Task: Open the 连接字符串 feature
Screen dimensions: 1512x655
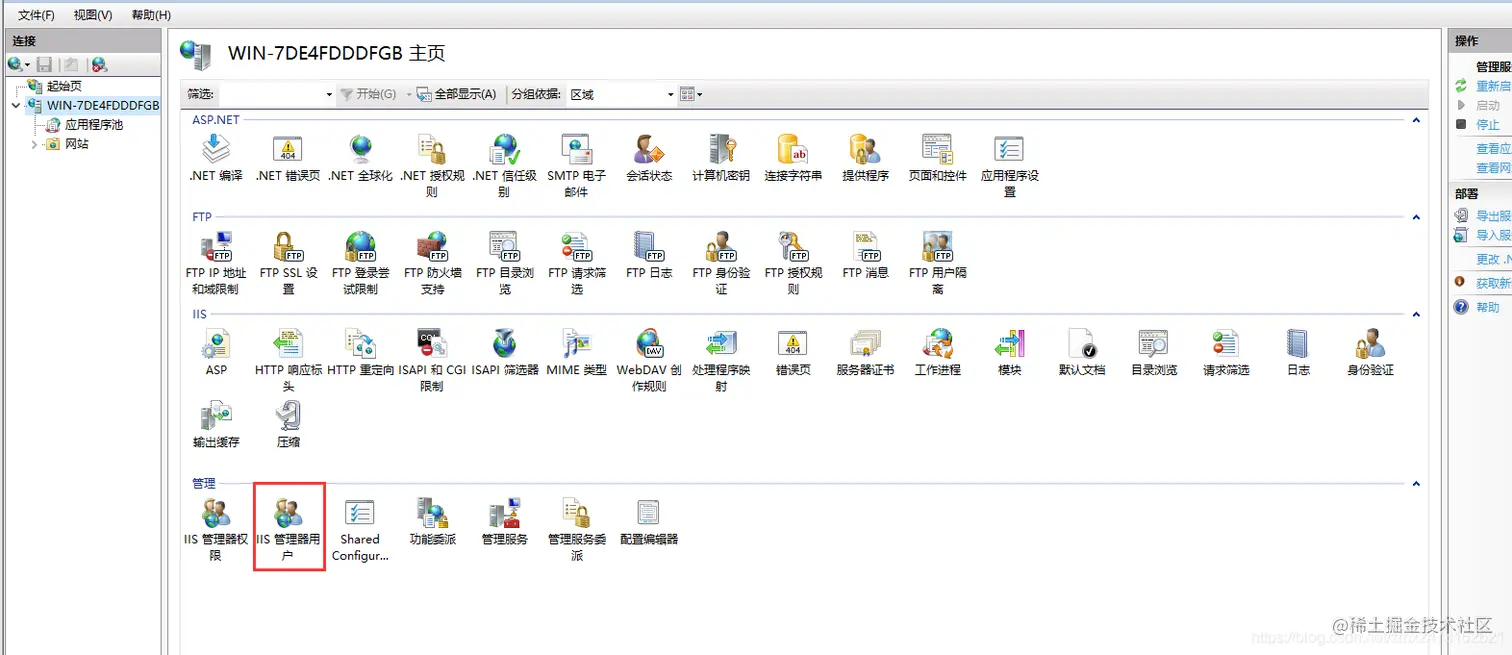Action: point(793,158)
